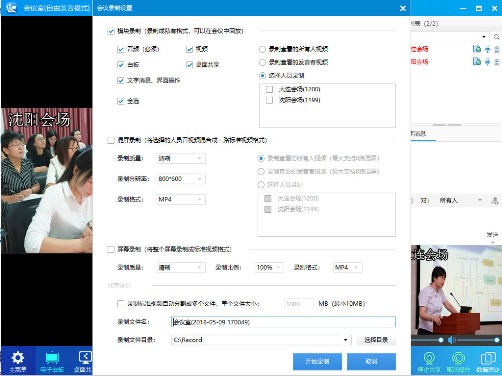Open the 录制质量 dropdown under 通用录制
Screen dimensions: 502x376
pos(181,158)
